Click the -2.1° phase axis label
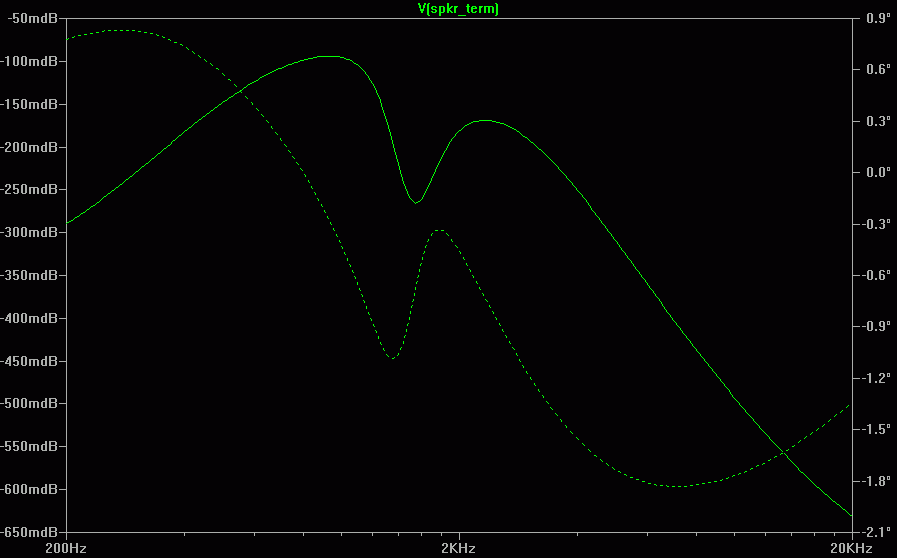 pyautogui.click(x=875, y=532)
